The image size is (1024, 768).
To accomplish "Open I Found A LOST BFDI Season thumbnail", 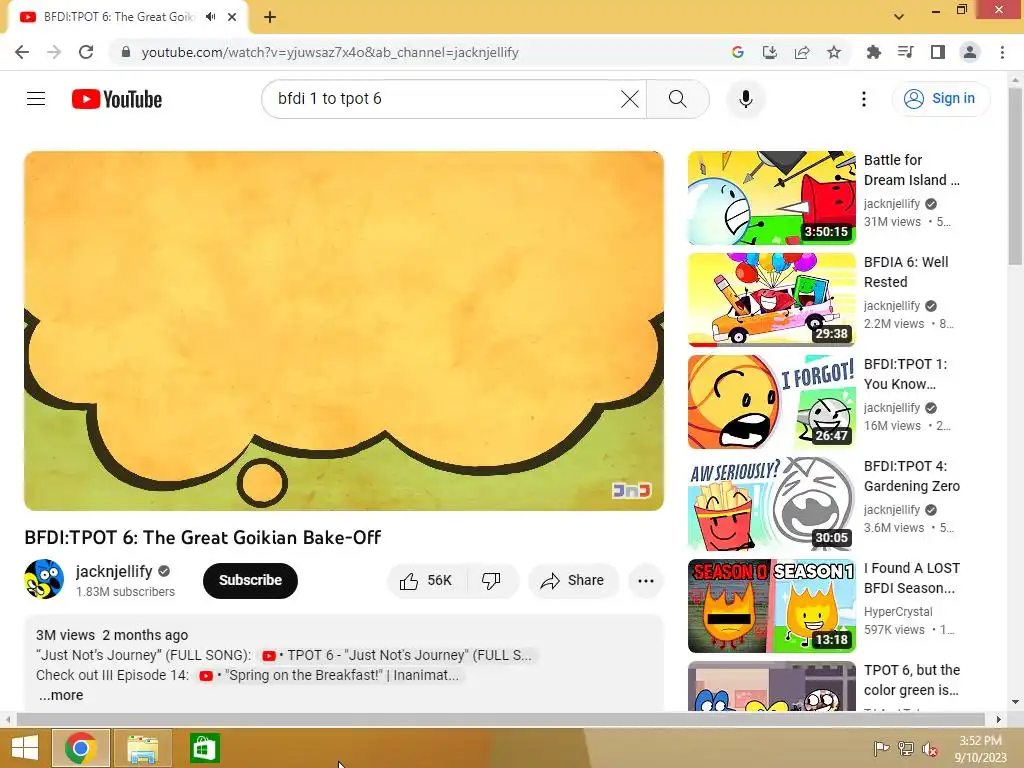I will 772,605.
